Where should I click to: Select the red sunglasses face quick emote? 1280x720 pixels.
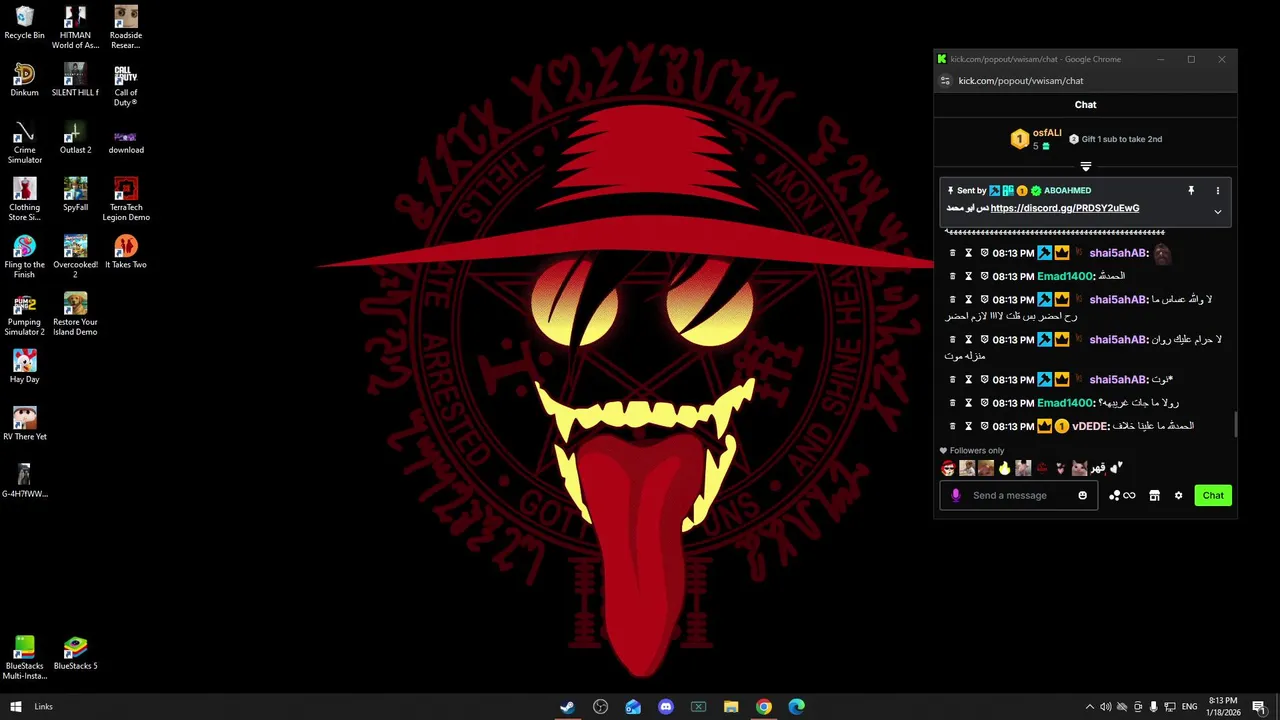[x=948, y=468]
